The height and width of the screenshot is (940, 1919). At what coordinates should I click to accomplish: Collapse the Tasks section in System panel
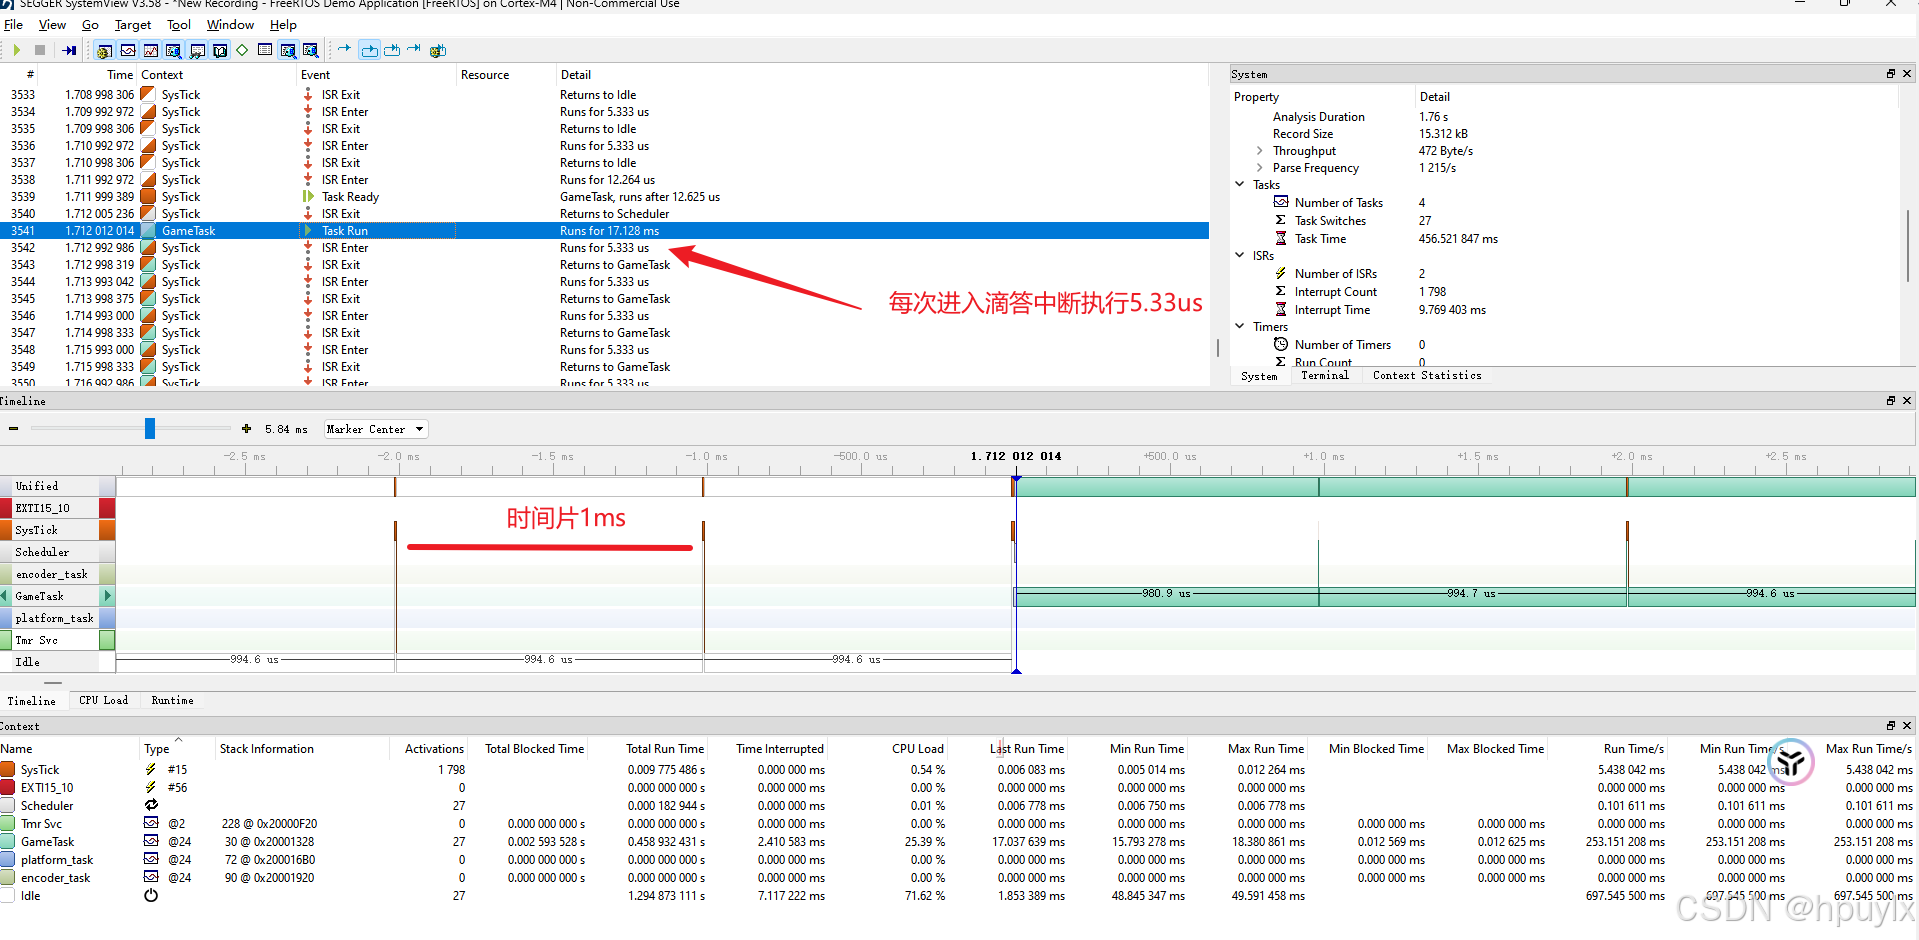[1240, 184]
